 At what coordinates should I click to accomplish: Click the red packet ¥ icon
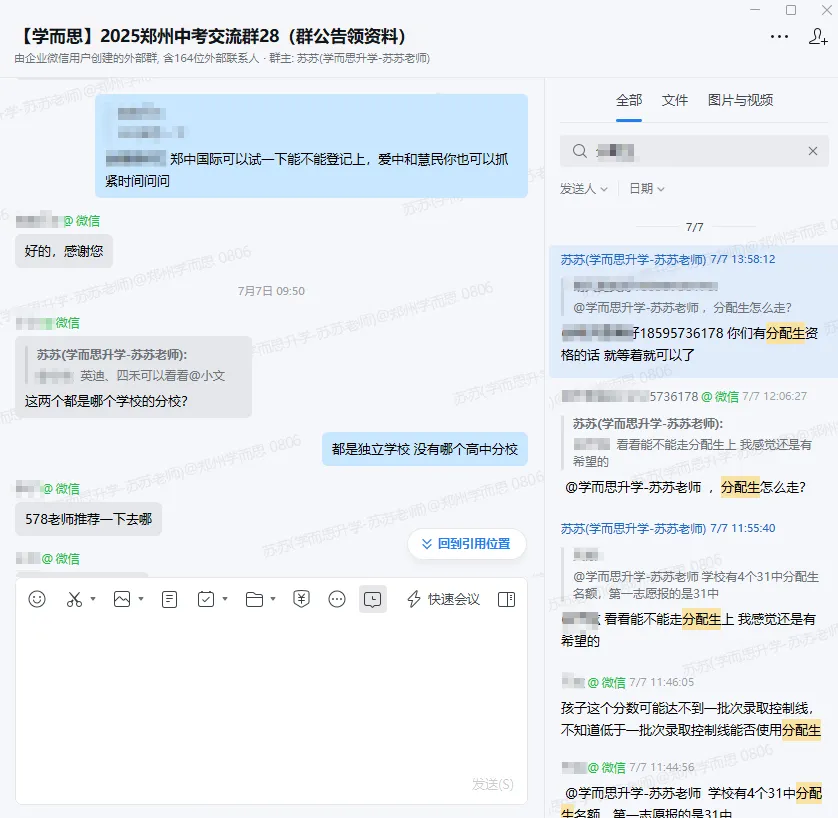pos(301,599)
